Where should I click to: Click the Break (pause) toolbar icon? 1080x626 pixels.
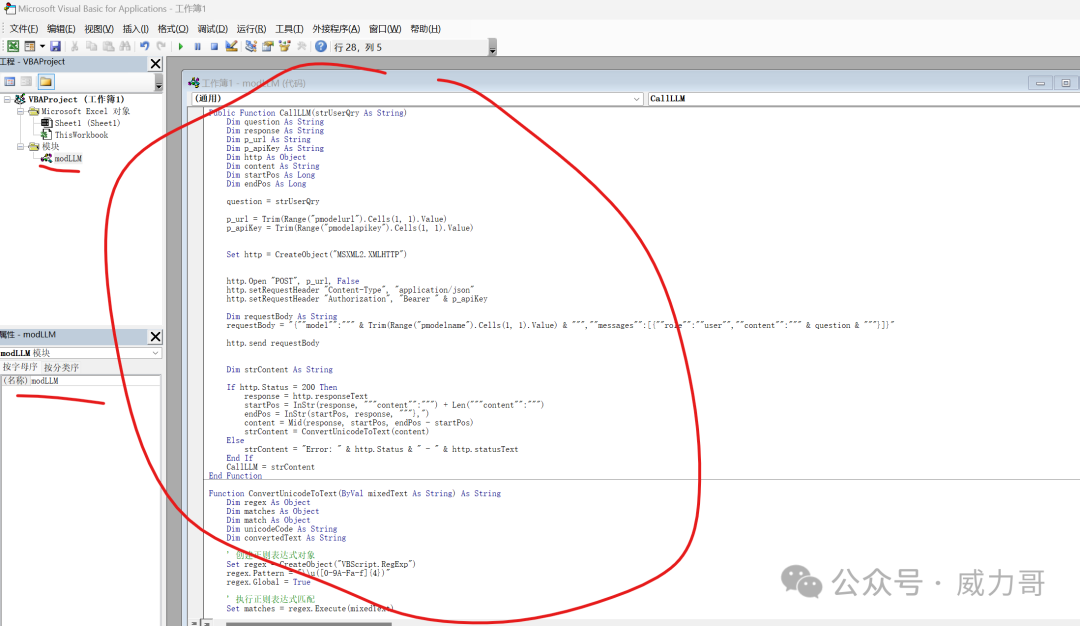197,46
